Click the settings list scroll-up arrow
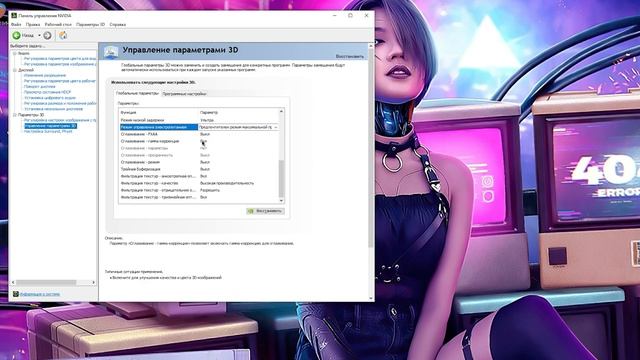This screenshot has height=360, width=640. pos(281,111)
